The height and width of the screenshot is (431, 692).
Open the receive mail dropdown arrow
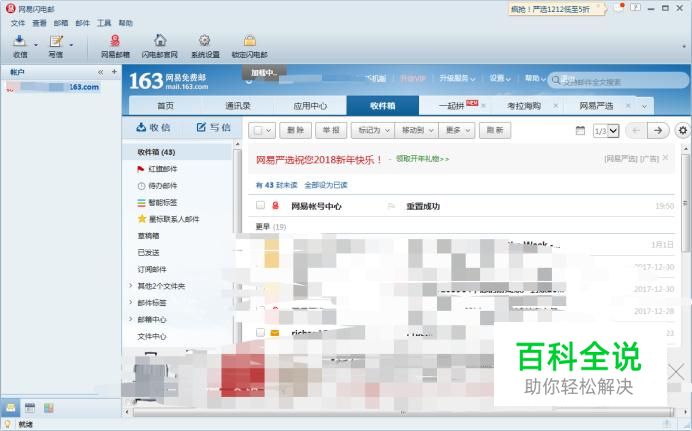pyautogui.click(x=36, y=45)
